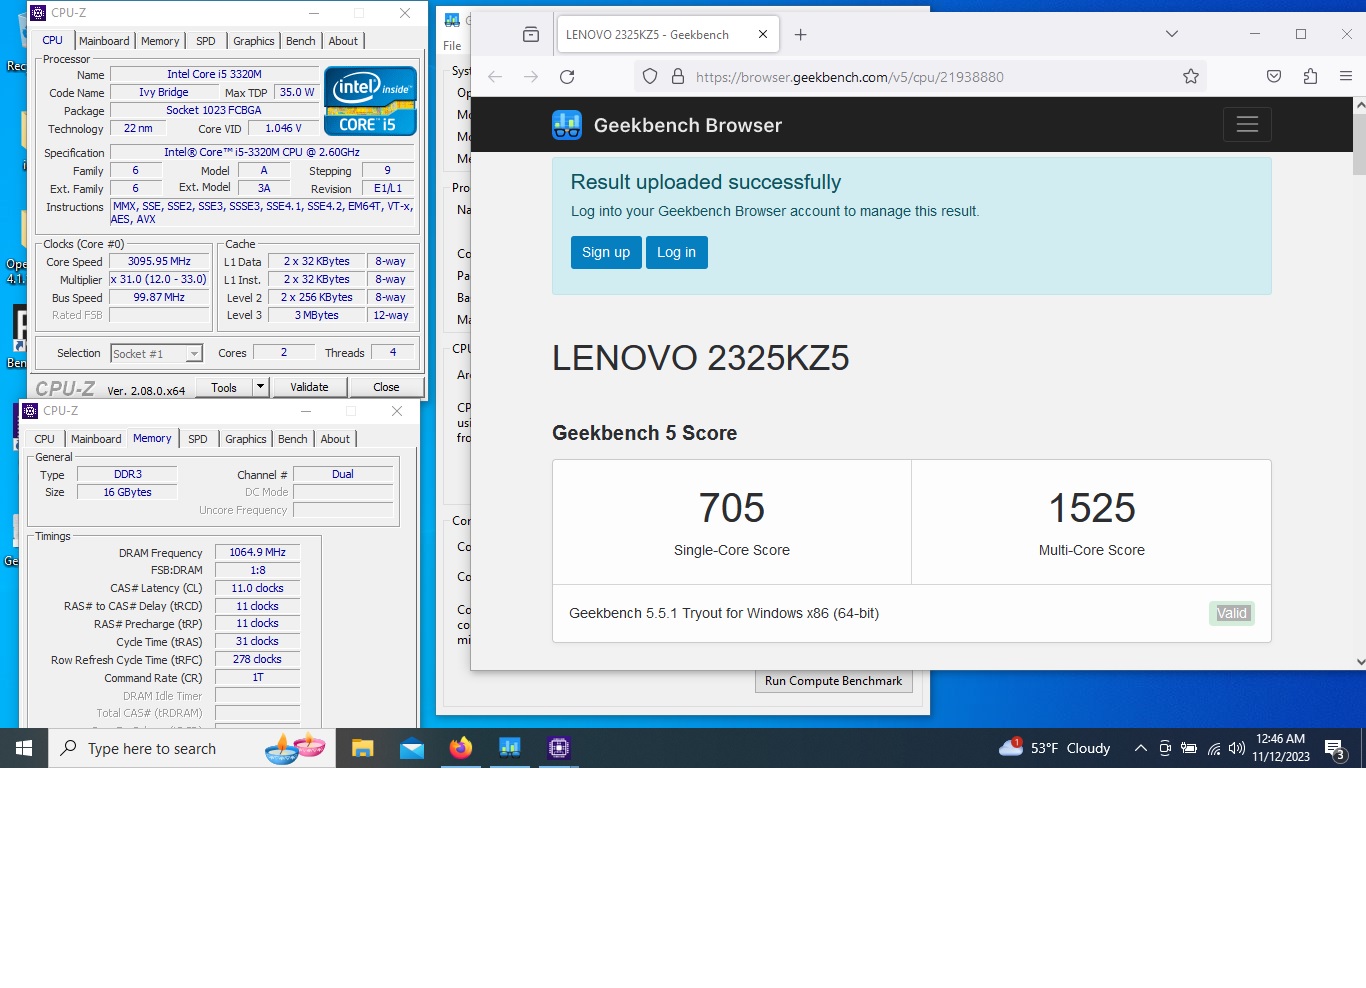Switch to Memory tab in top CPU-Z

pos(160,41)
